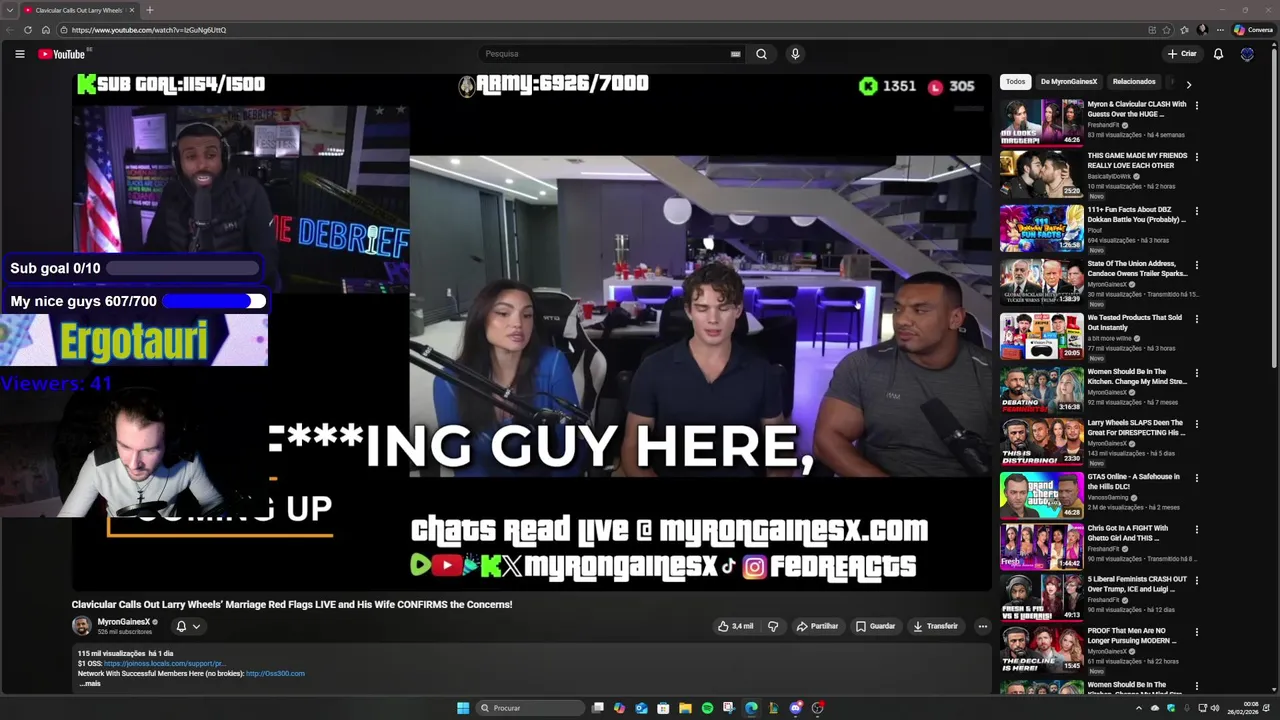Open options for THIS GAME MADE MY FRIENDS
The height and width of the screenshot is (720, 1280).
pos(1196,157)
